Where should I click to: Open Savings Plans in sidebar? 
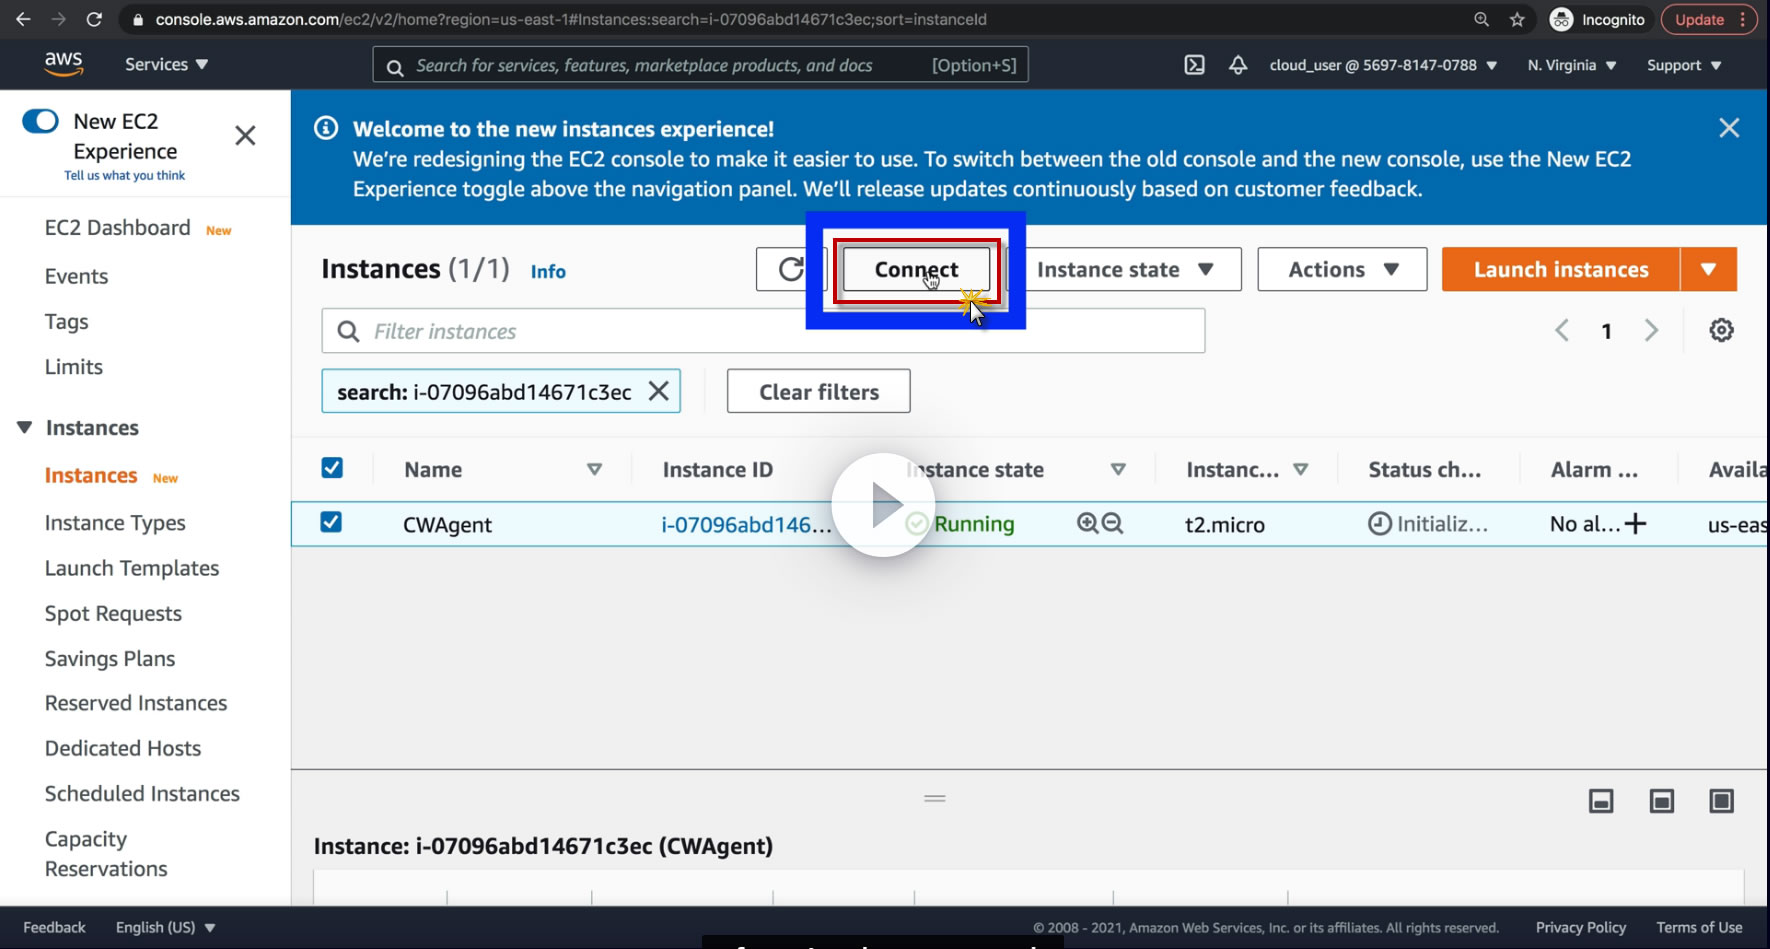[x=110, y=659]
